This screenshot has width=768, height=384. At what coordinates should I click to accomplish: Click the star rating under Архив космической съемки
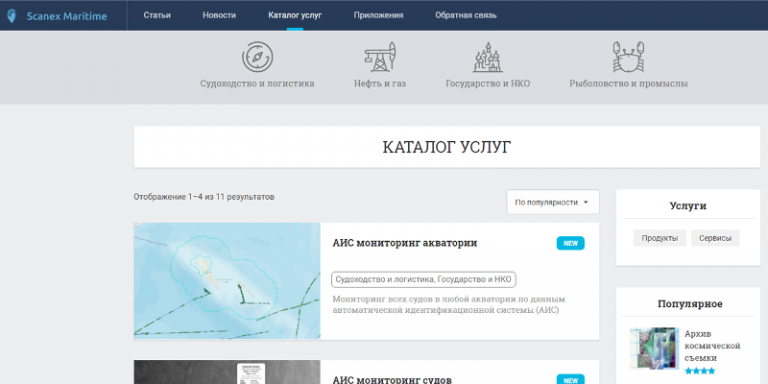pyautogui.click(x=700, y=371)
